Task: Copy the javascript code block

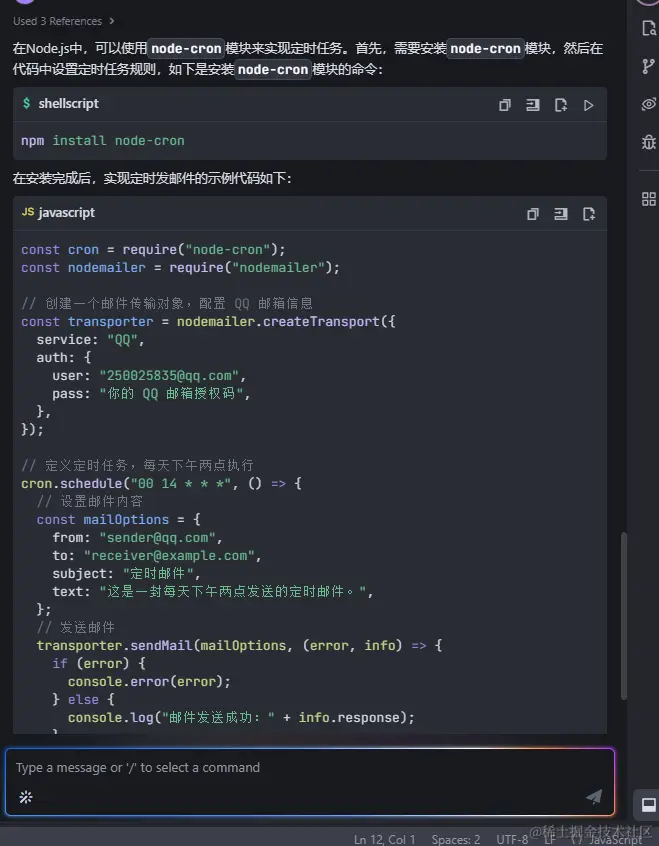Action: [x=533, y=214]
